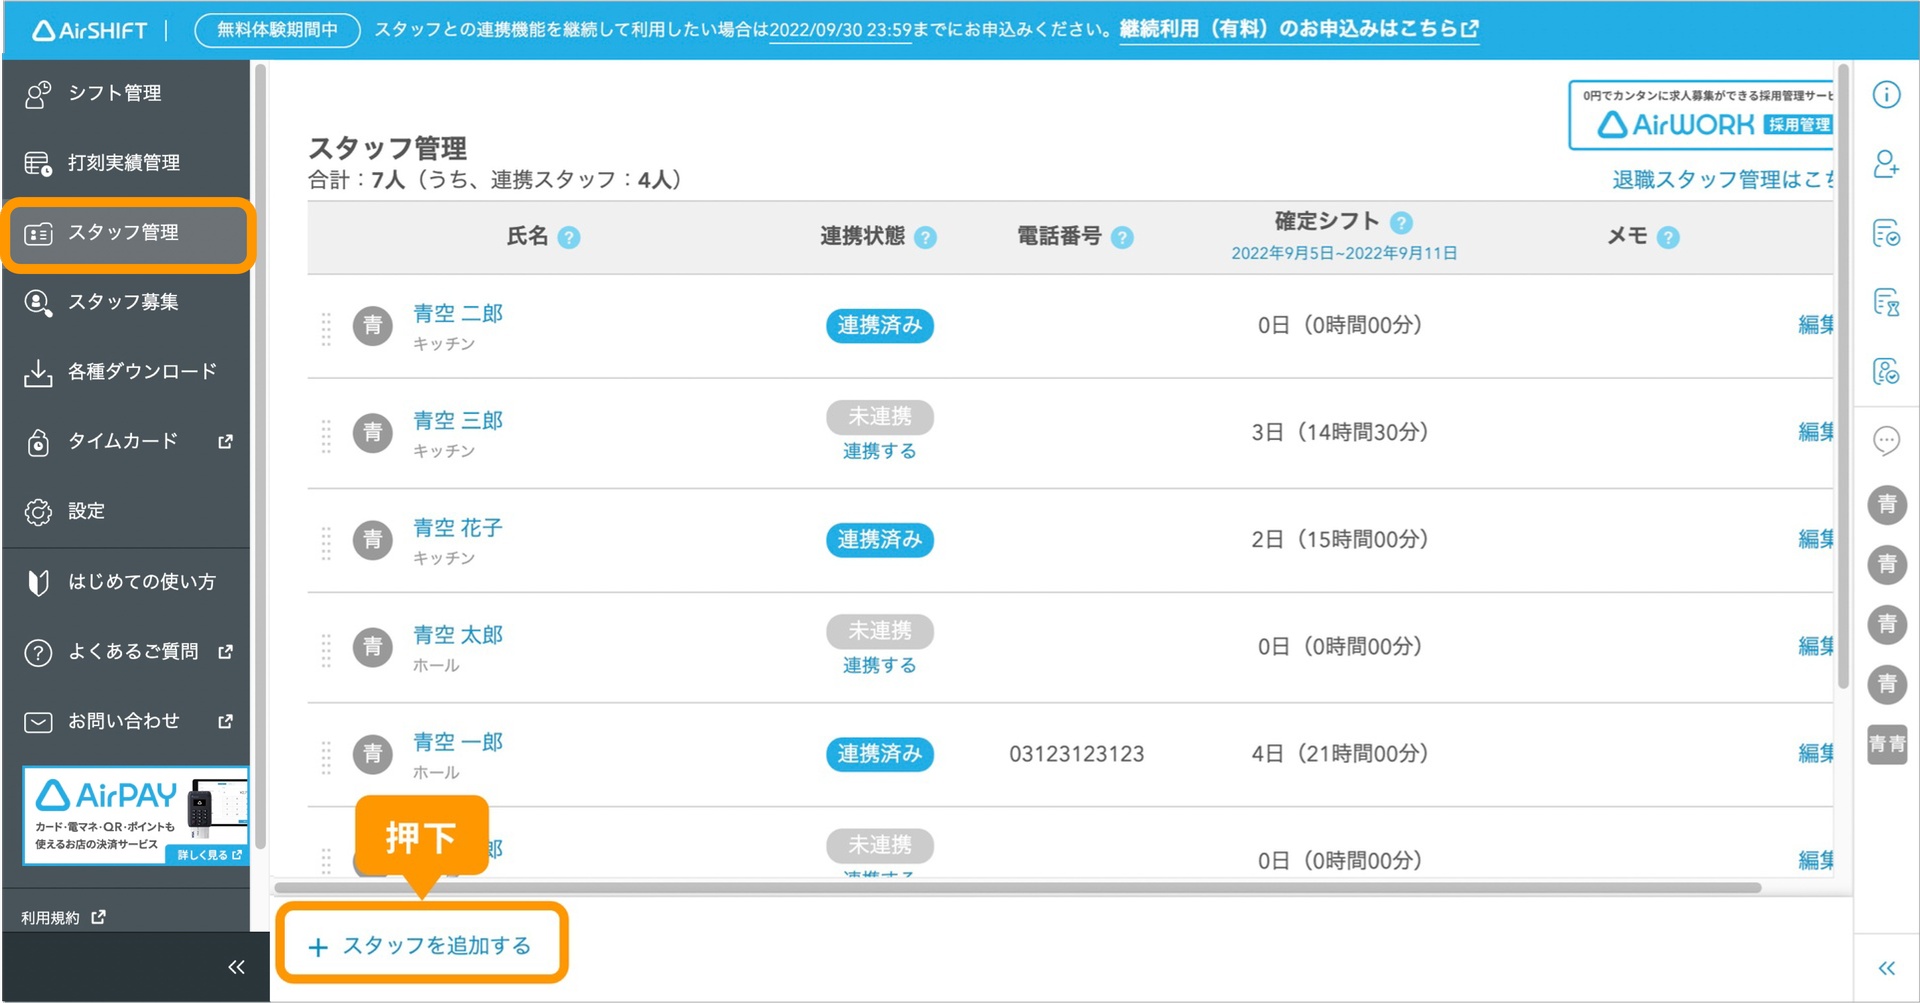Click help icon next to 確定シフト header
This screenshot has width=1920, height=1003.
[1401, 223]
